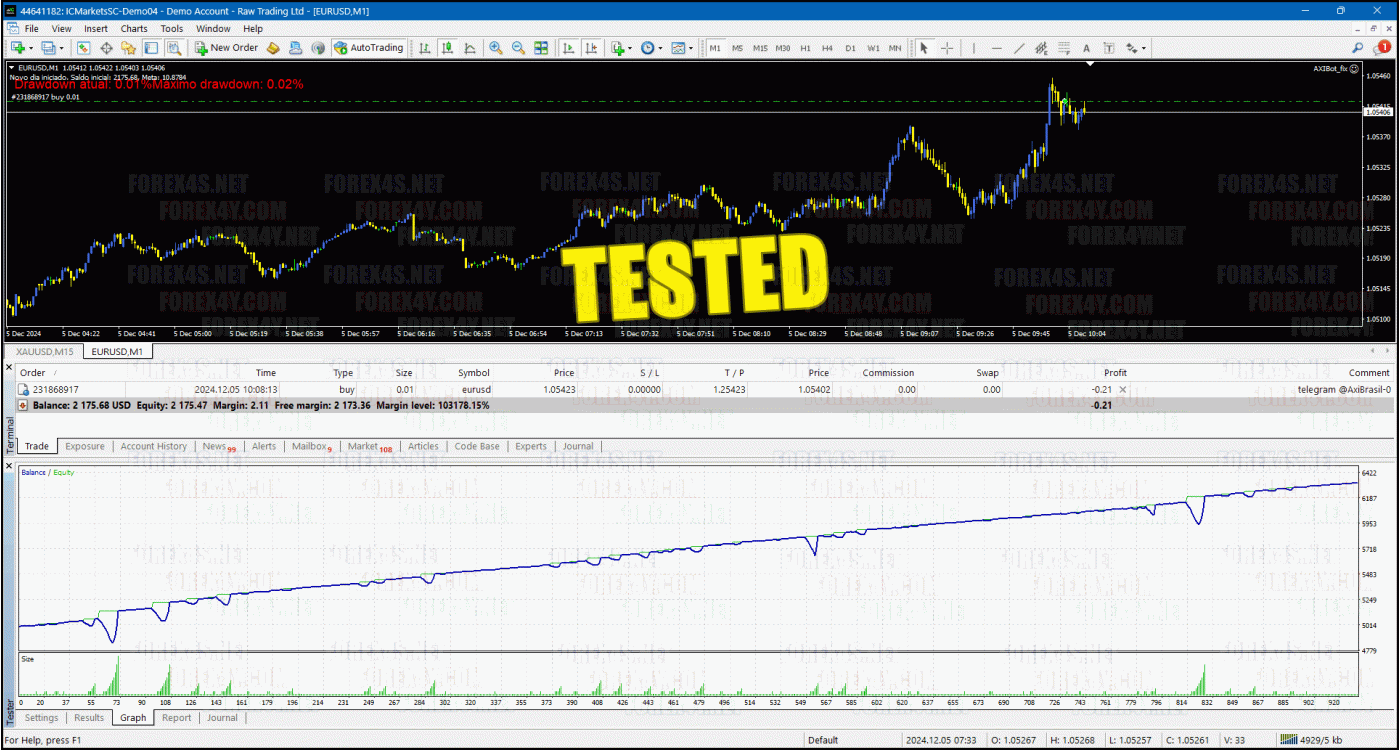Choose the text label tool (A)
Screen dimensions: 1400x750
click(x=1086, y=48)
